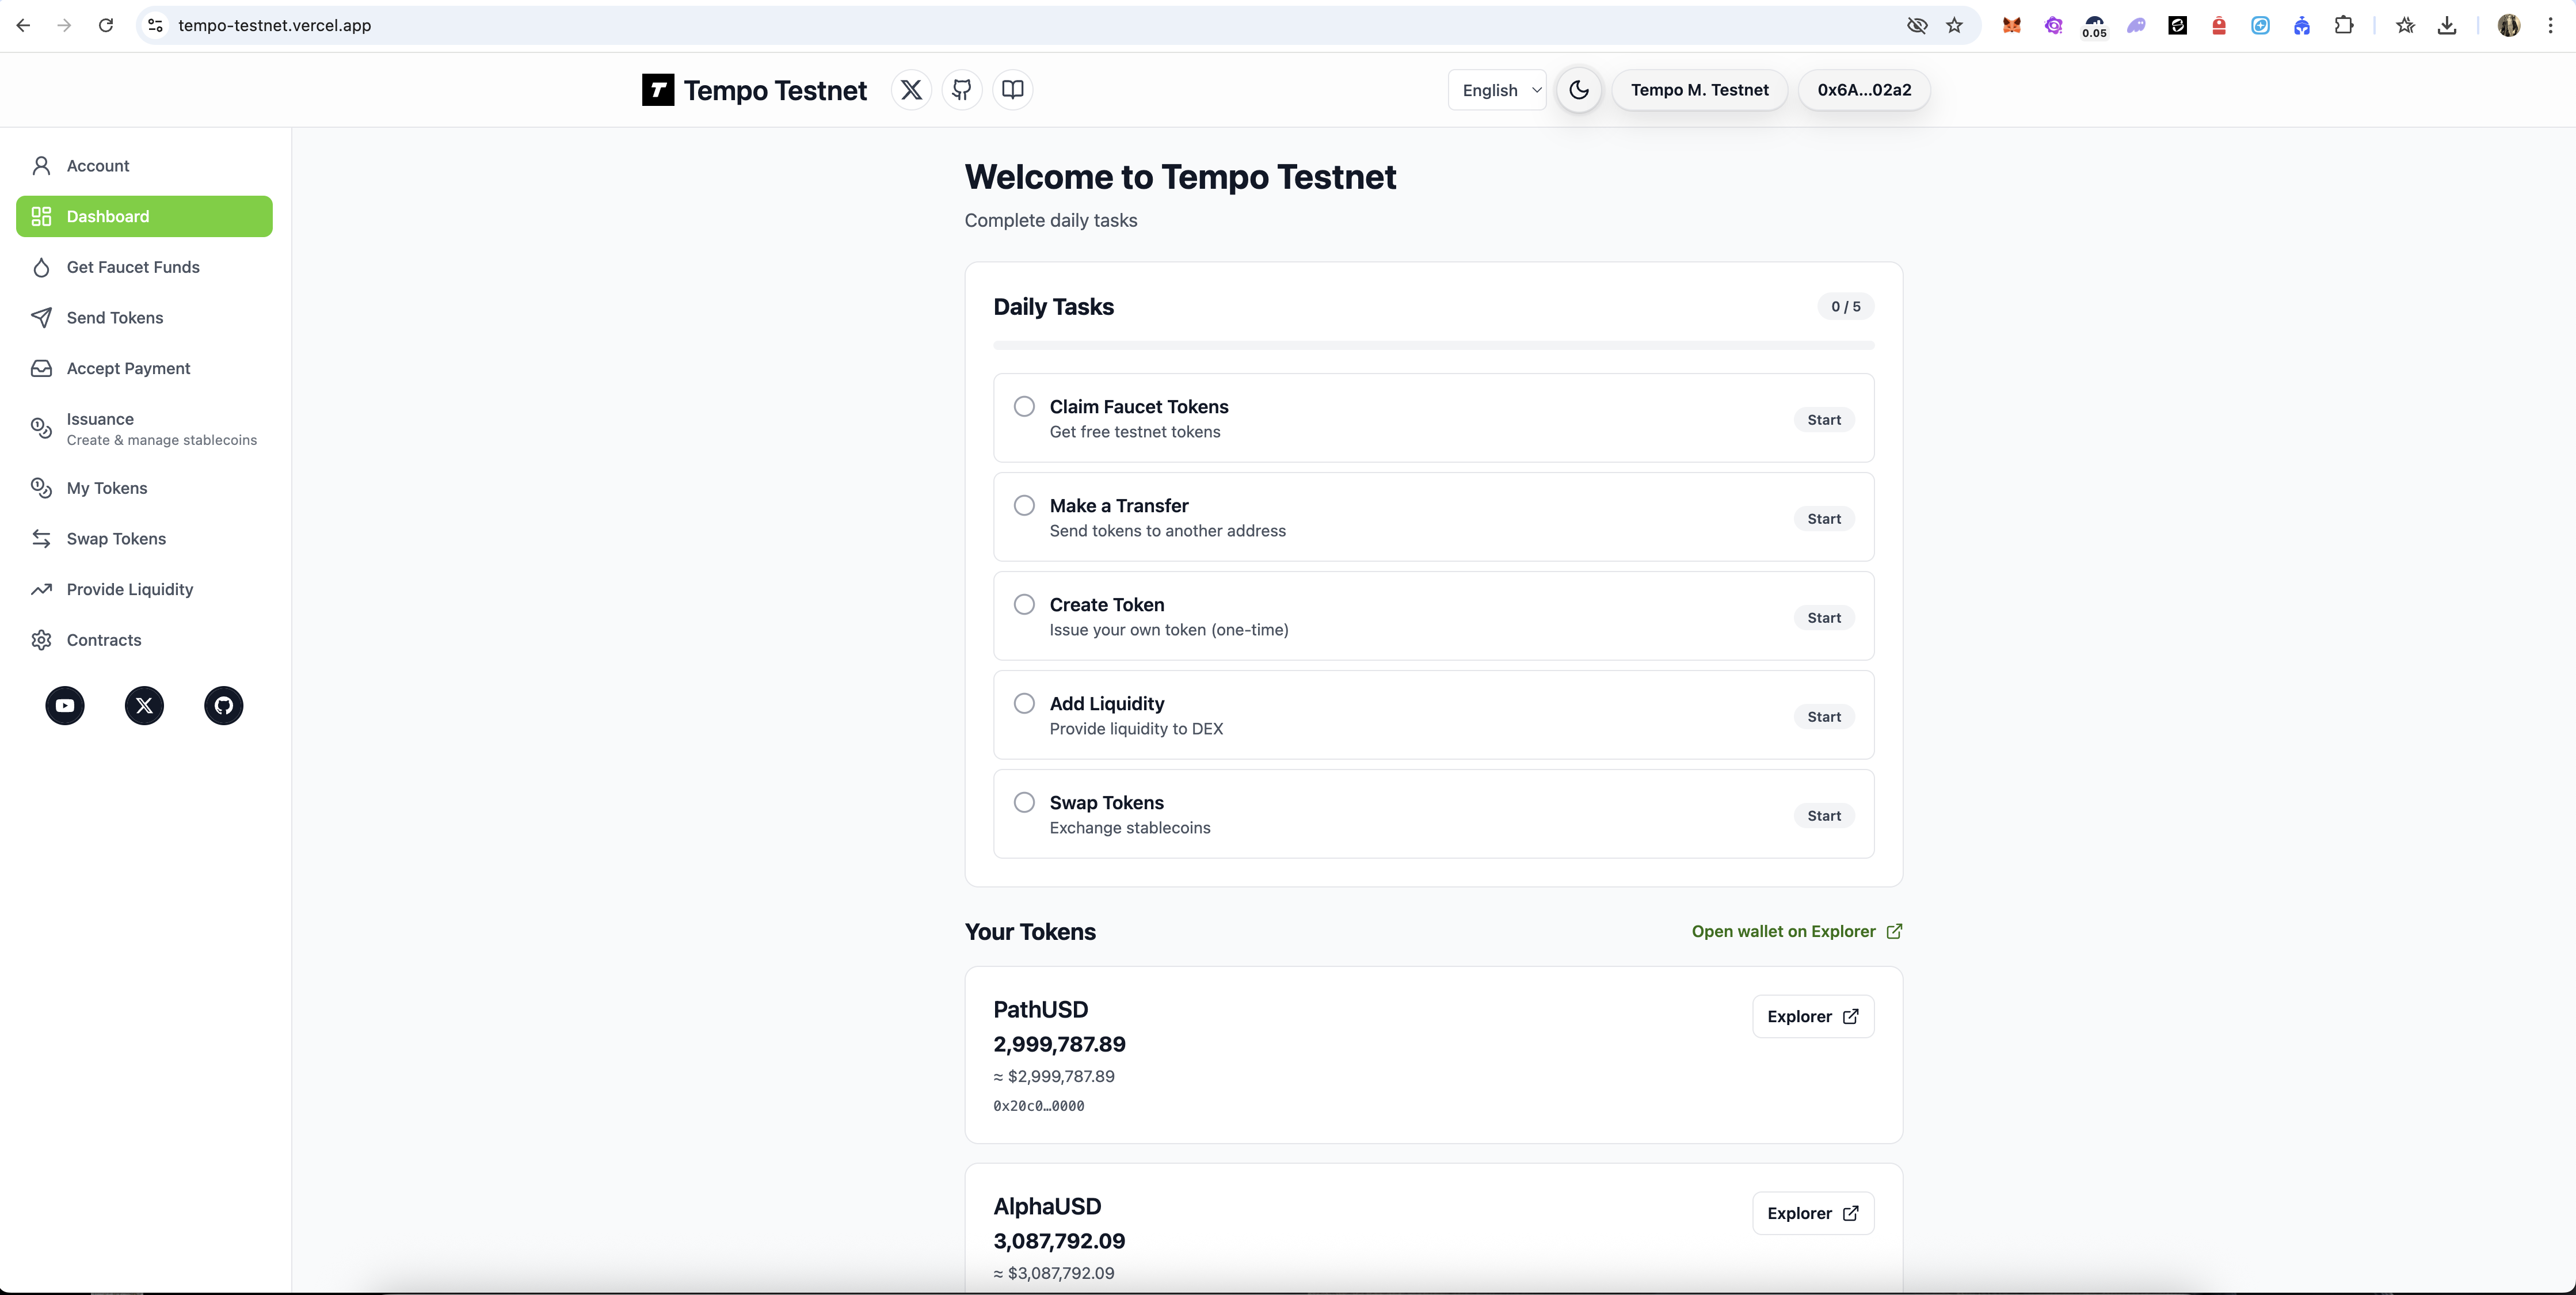Viewport: 2576px width, 1295px height.
Task: Toggle the Claim Faucet Tokens task circle
Action: coord(1024,407)
